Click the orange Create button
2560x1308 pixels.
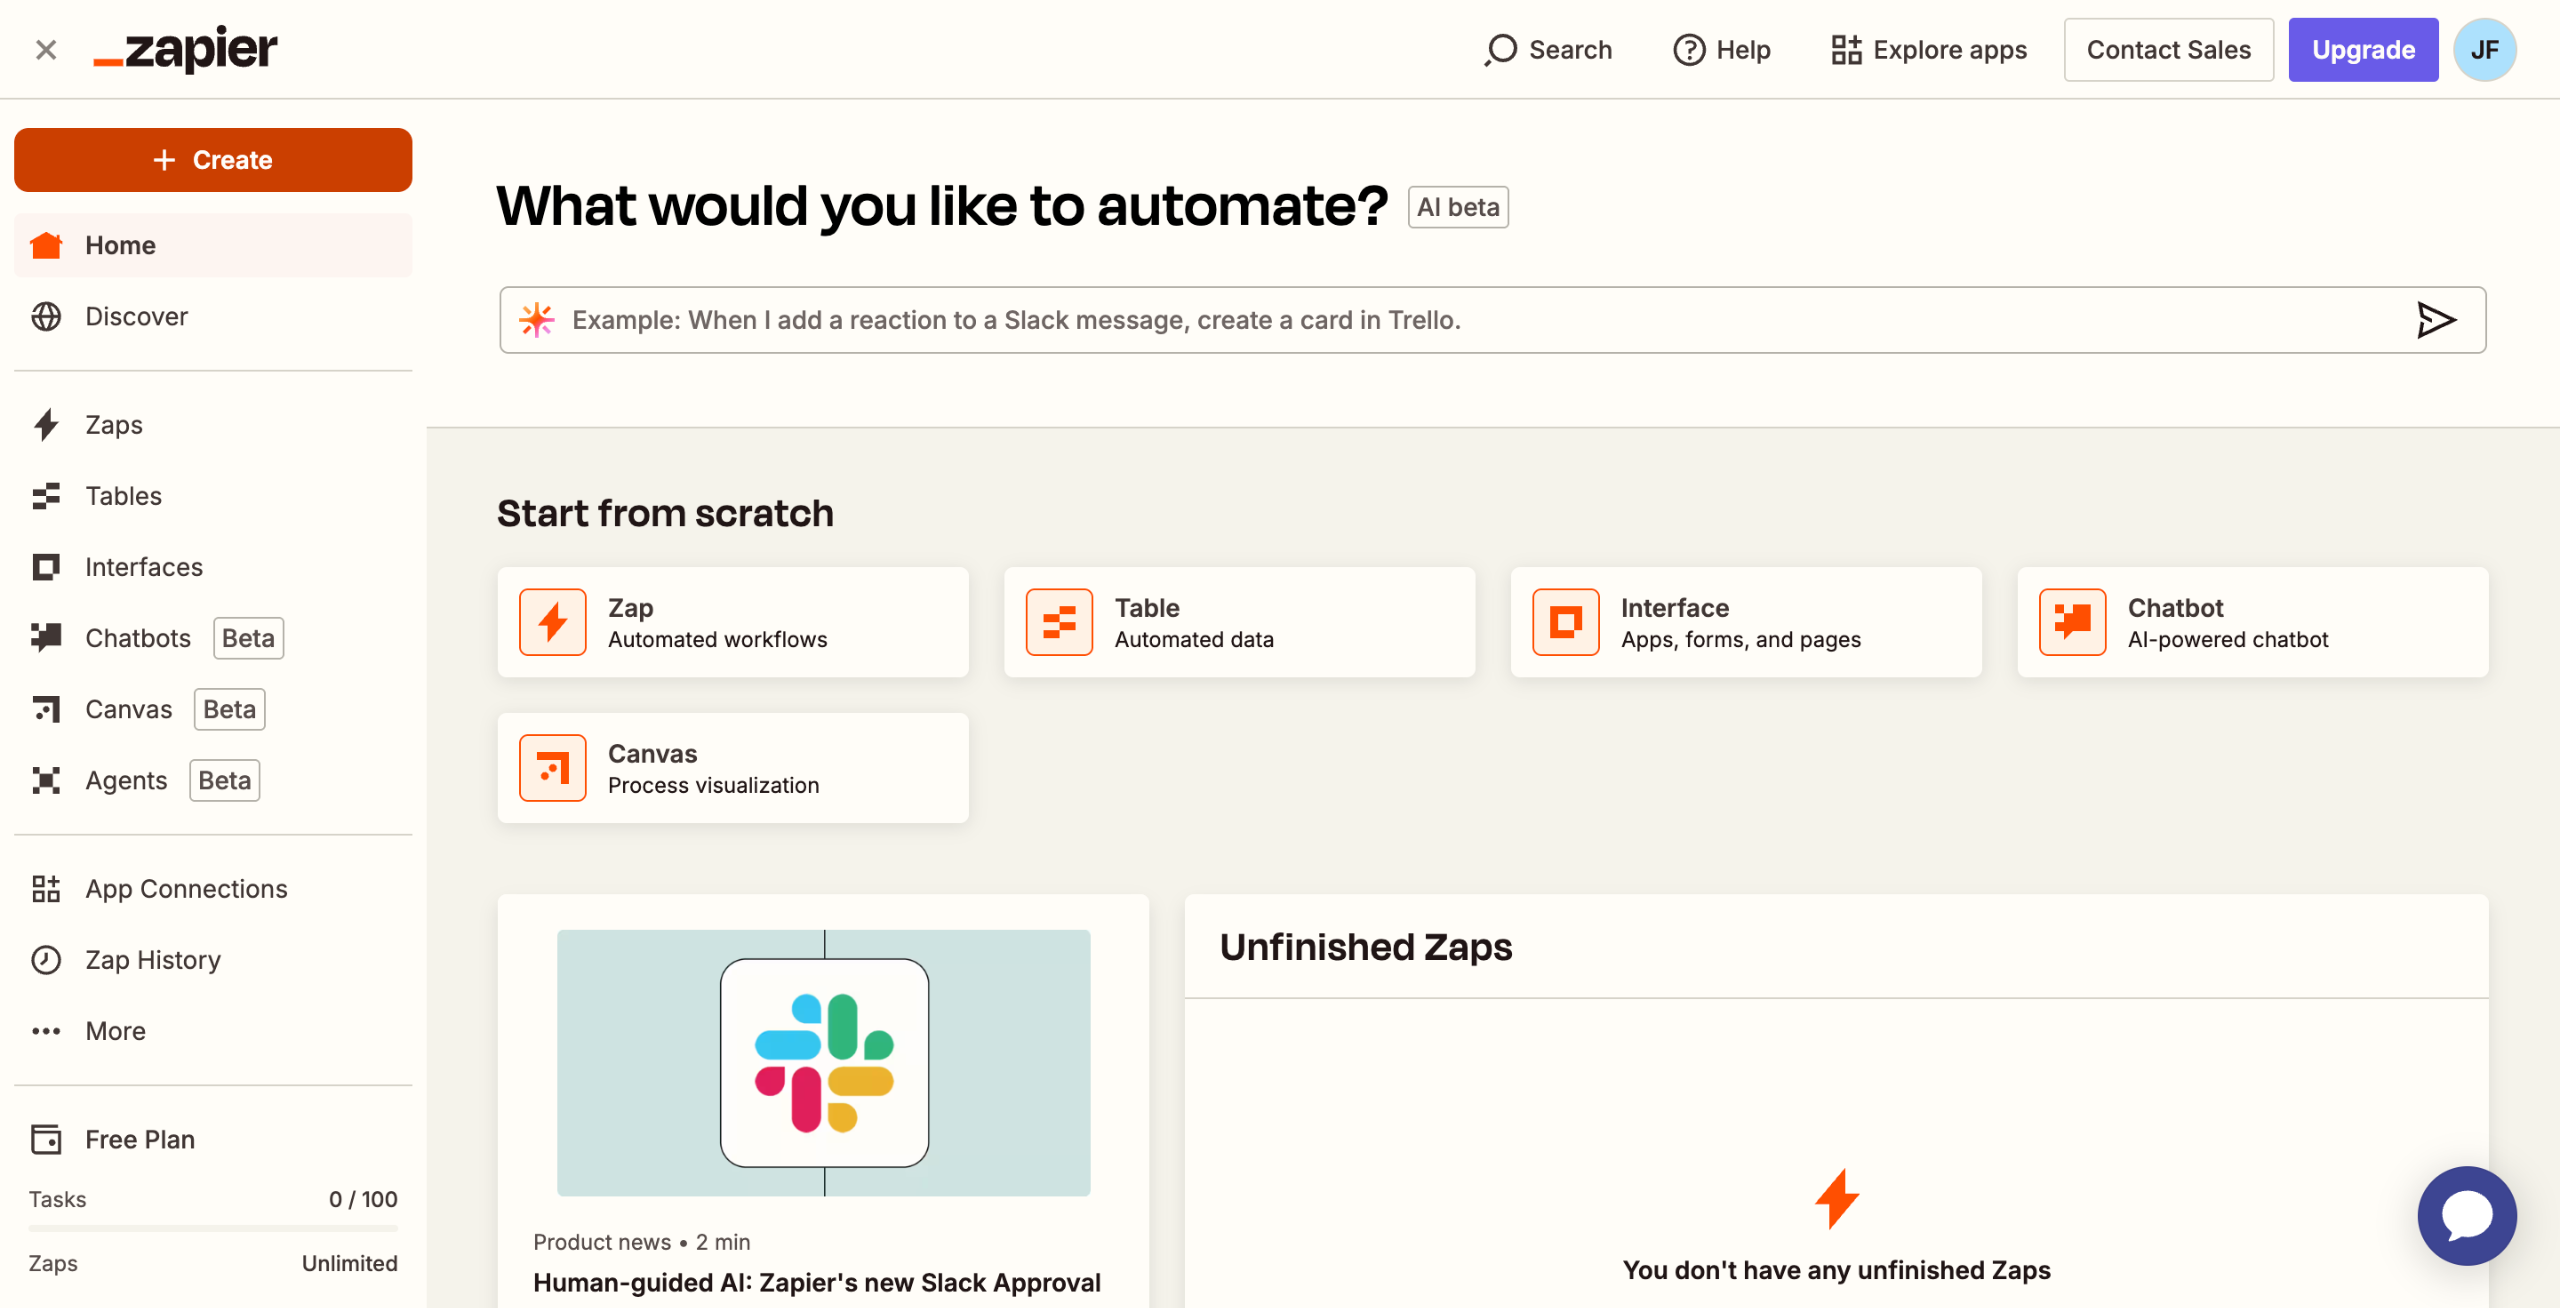tap(213, 160)
